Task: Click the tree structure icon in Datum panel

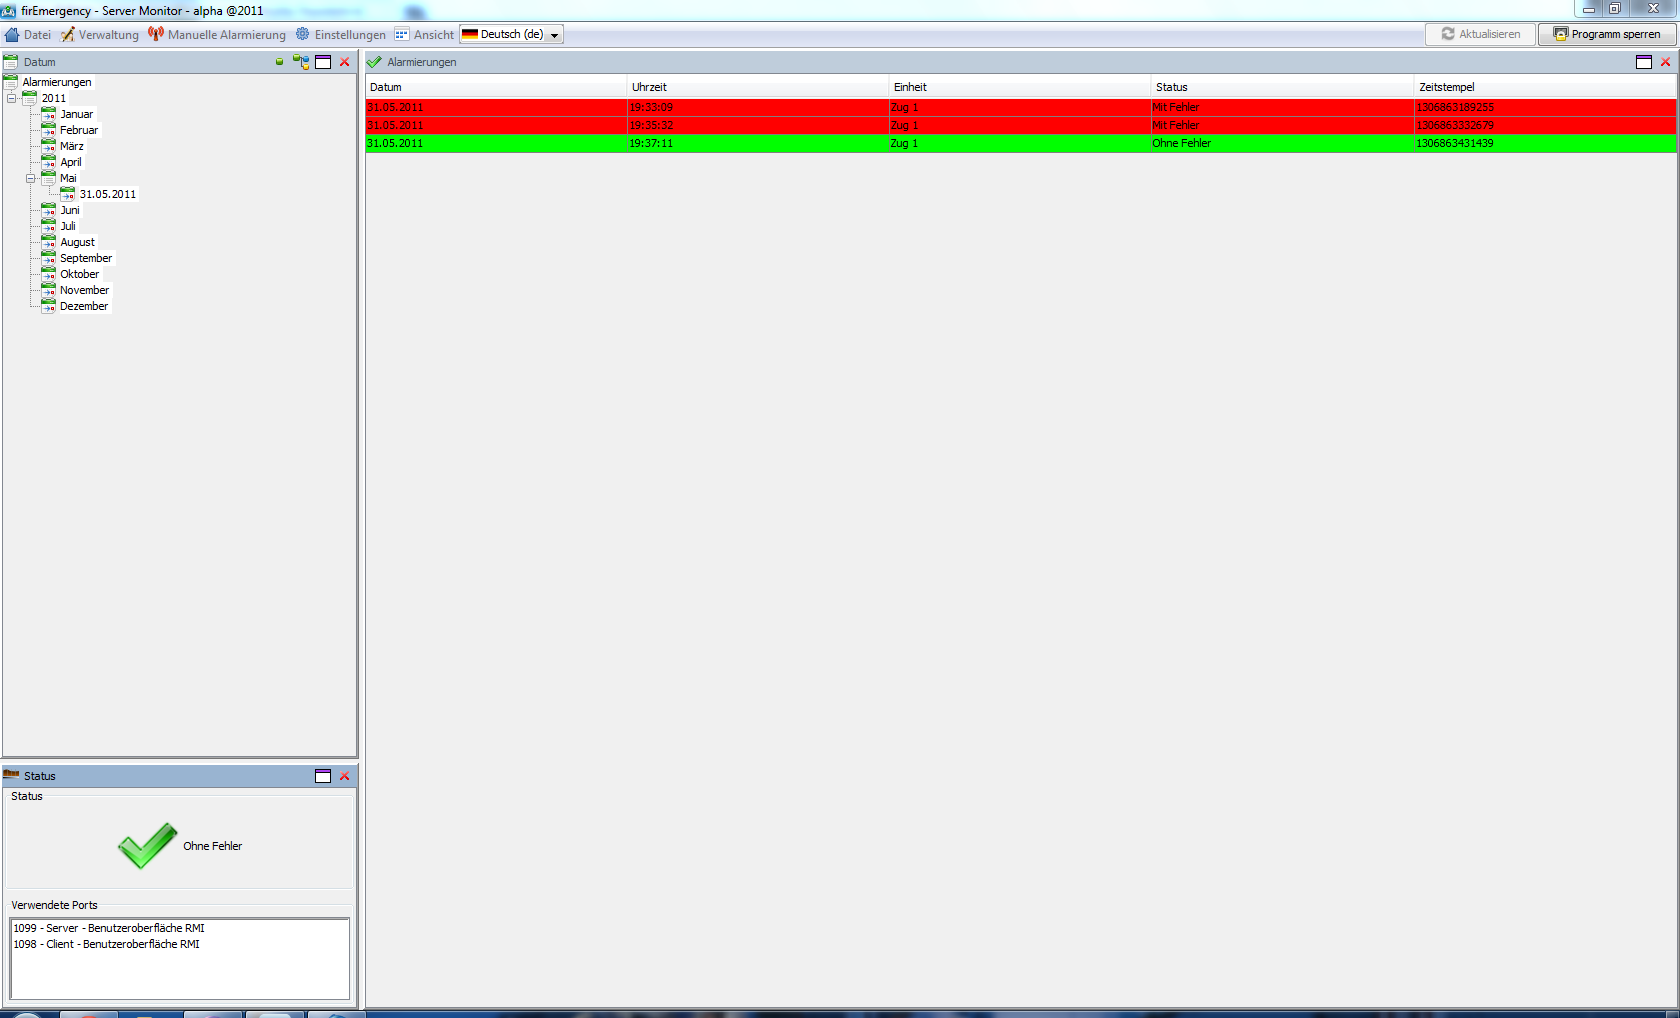Action: (301, 62)
